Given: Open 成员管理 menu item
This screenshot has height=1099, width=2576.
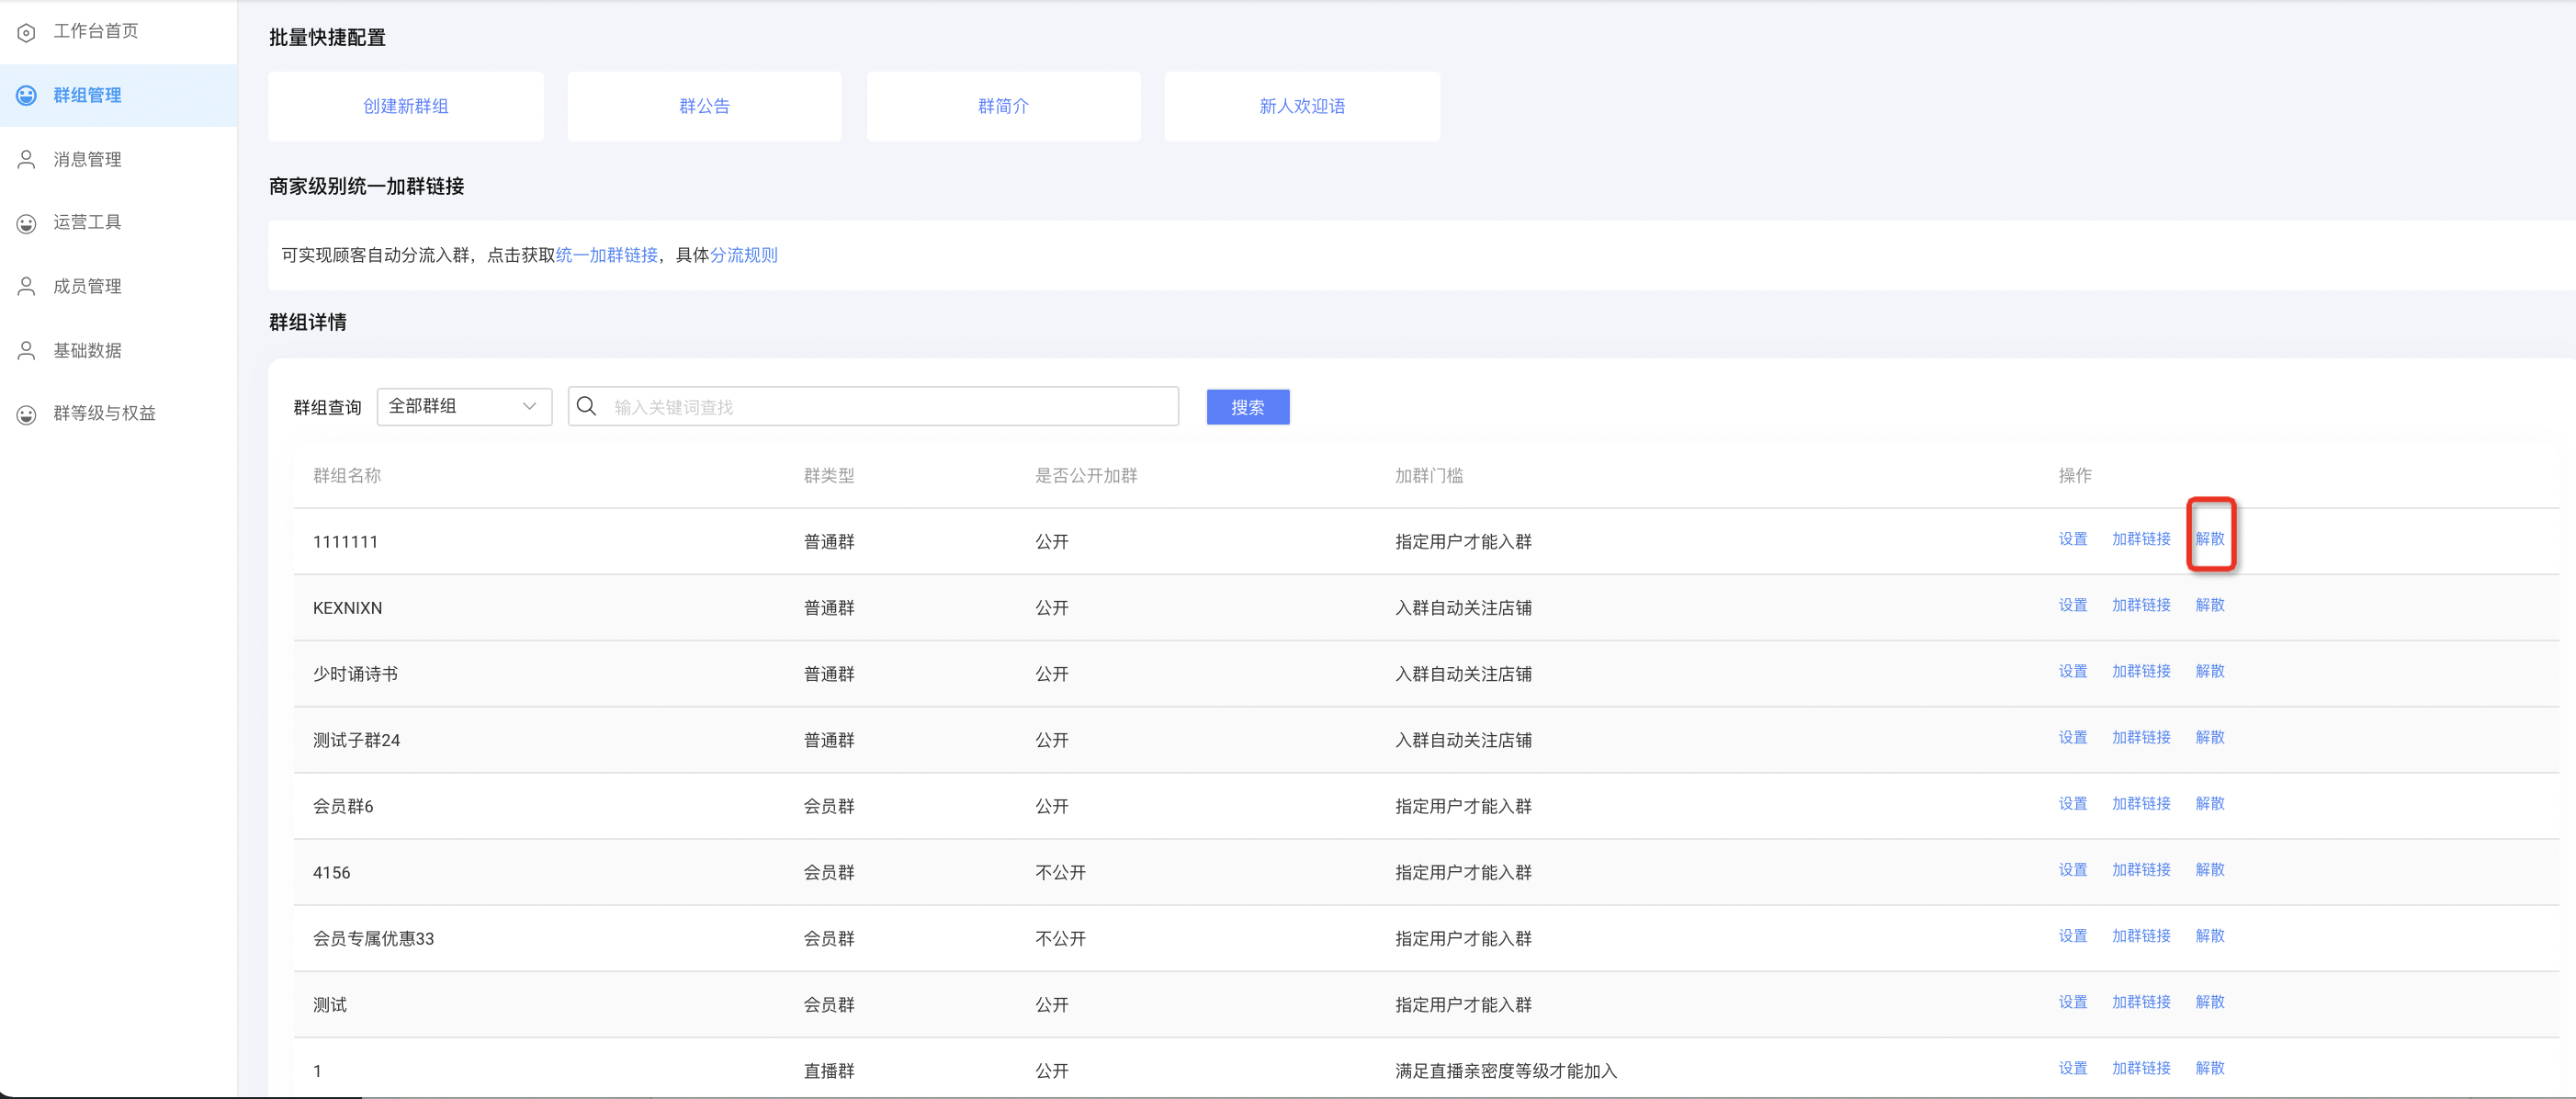Looking at the screenshot, I should point(87,286).
